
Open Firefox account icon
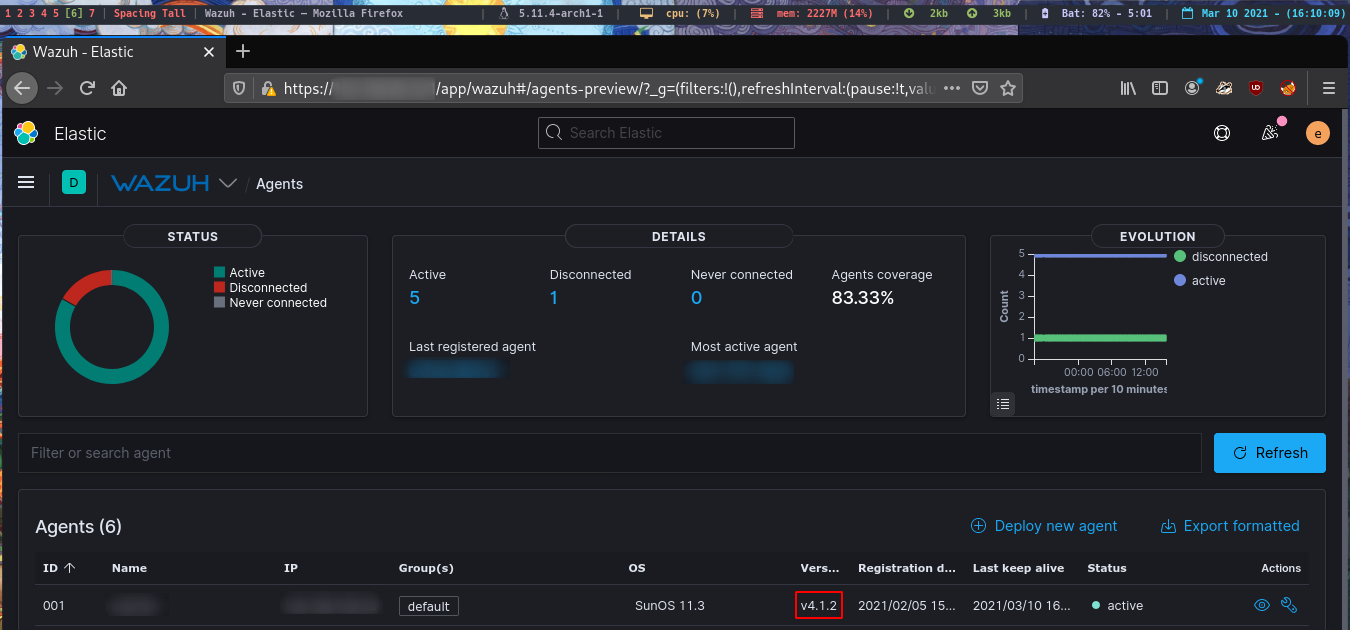[x=1192, y=88]
